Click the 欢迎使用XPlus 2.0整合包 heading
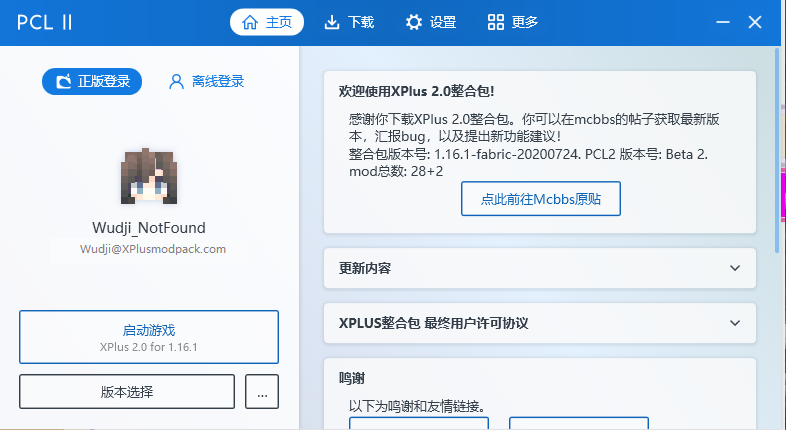The width and height of the screenshot is (786, 430). pyautogui.click(x=417, y=91)
